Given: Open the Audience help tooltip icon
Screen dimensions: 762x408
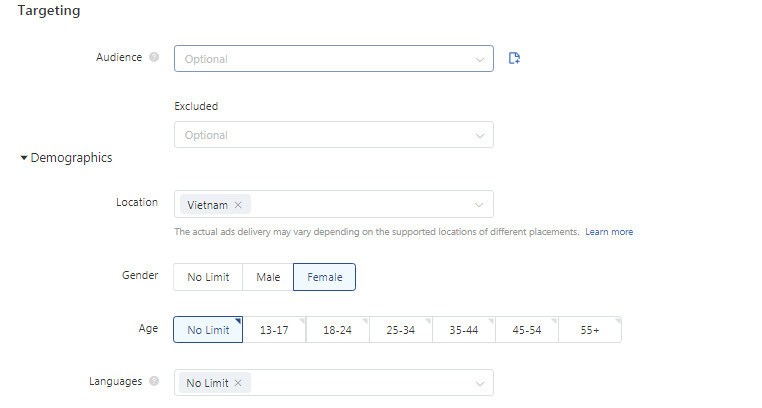Looking at the screenshot, I should (x=154, y=57).
